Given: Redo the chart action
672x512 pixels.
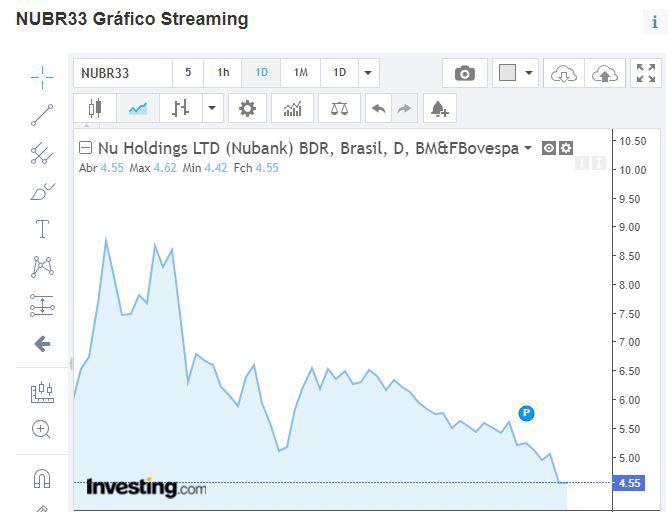Looking at the screenshot, I should click(x=404, y=108).
